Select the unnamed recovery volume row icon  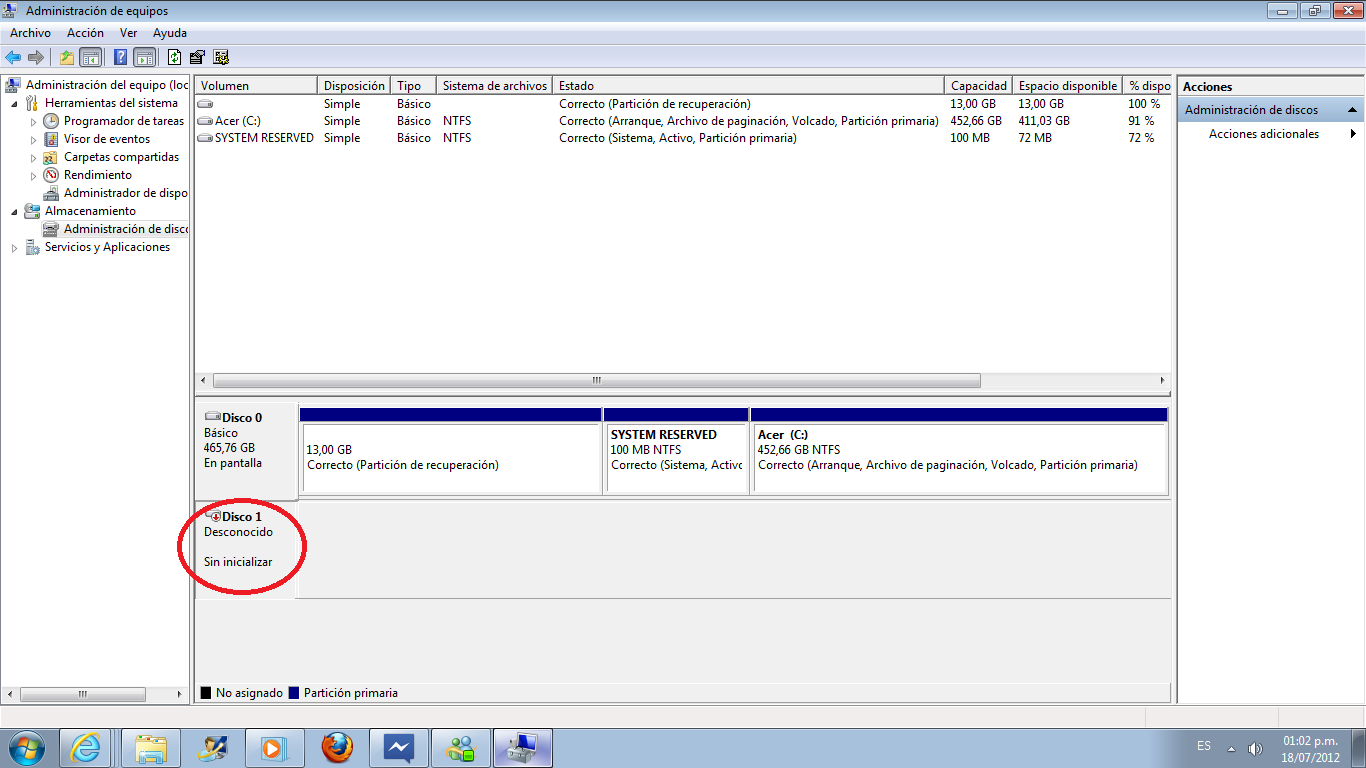coord(205,104)
